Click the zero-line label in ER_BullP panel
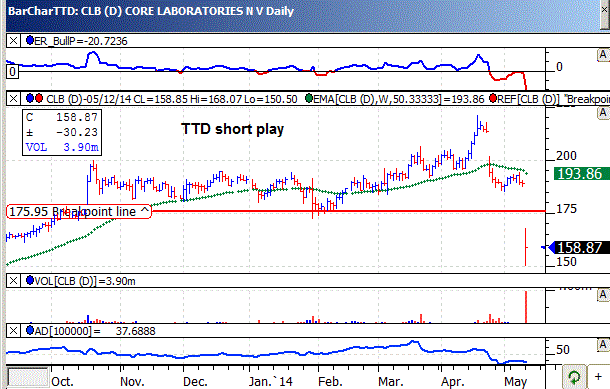610x389 pixels. (12, 72)
